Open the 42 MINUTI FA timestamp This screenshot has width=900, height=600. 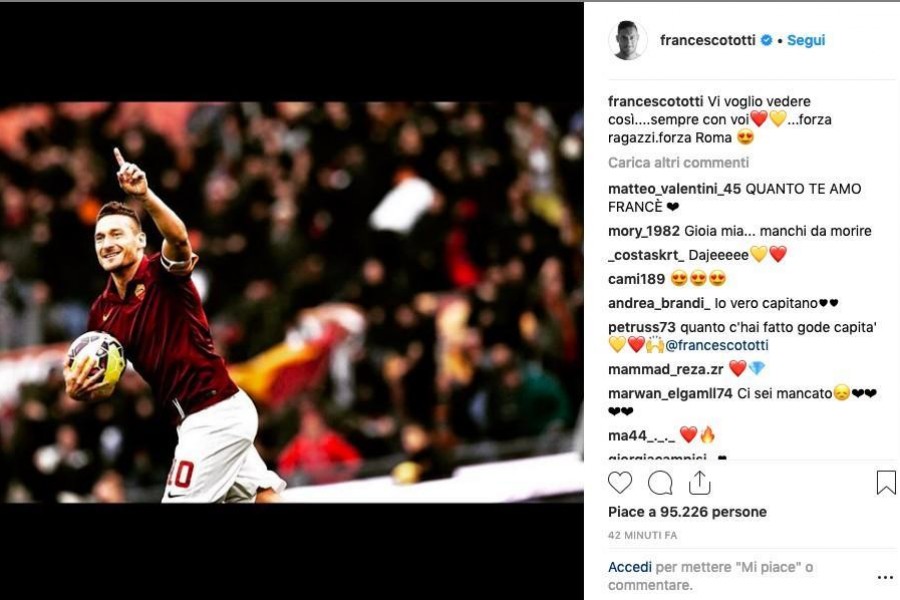(643, 535)
